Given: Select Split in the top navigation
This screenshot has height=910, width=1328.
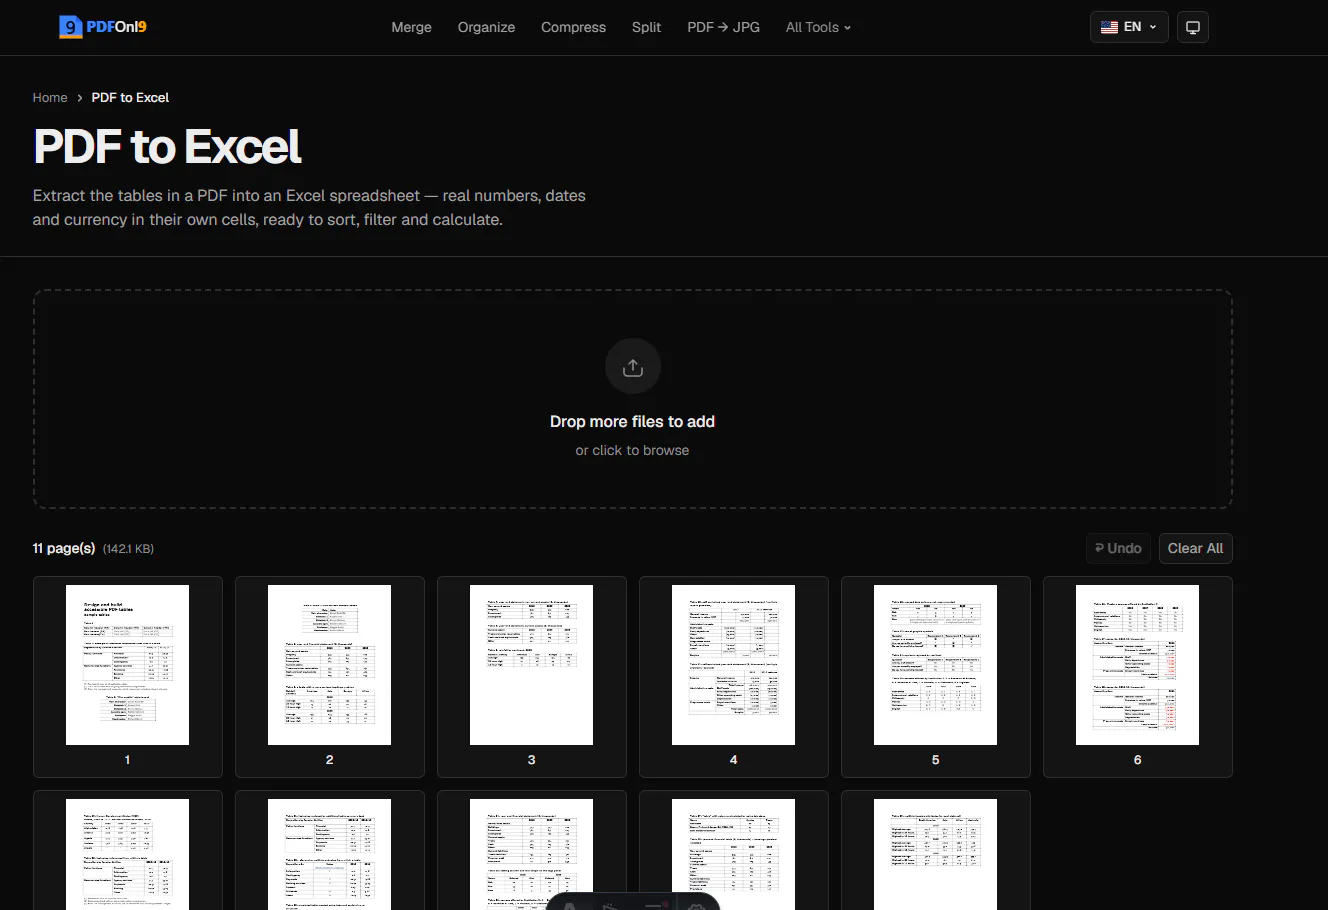Looking at the screenshot, I should [646, 27].
